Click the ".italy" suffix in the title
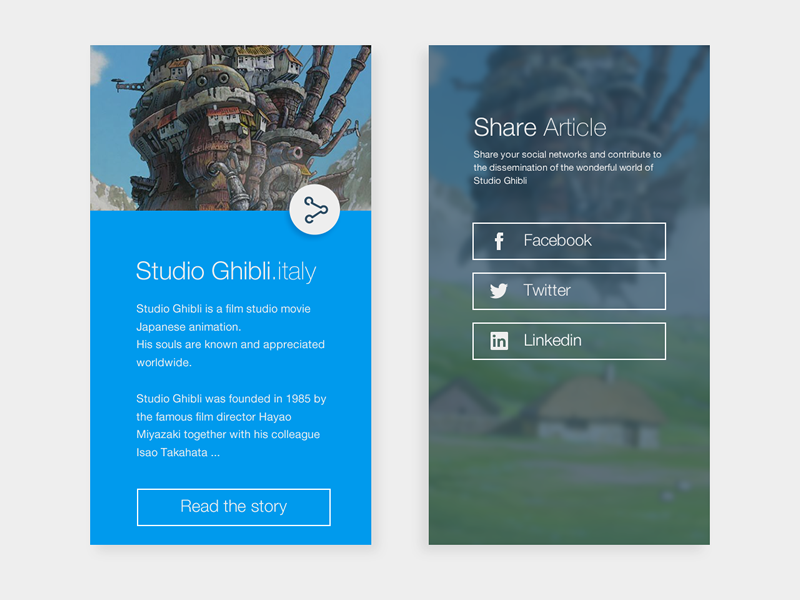Image resolution: width=800 pixels, height=600 pixels. [294, 271]
